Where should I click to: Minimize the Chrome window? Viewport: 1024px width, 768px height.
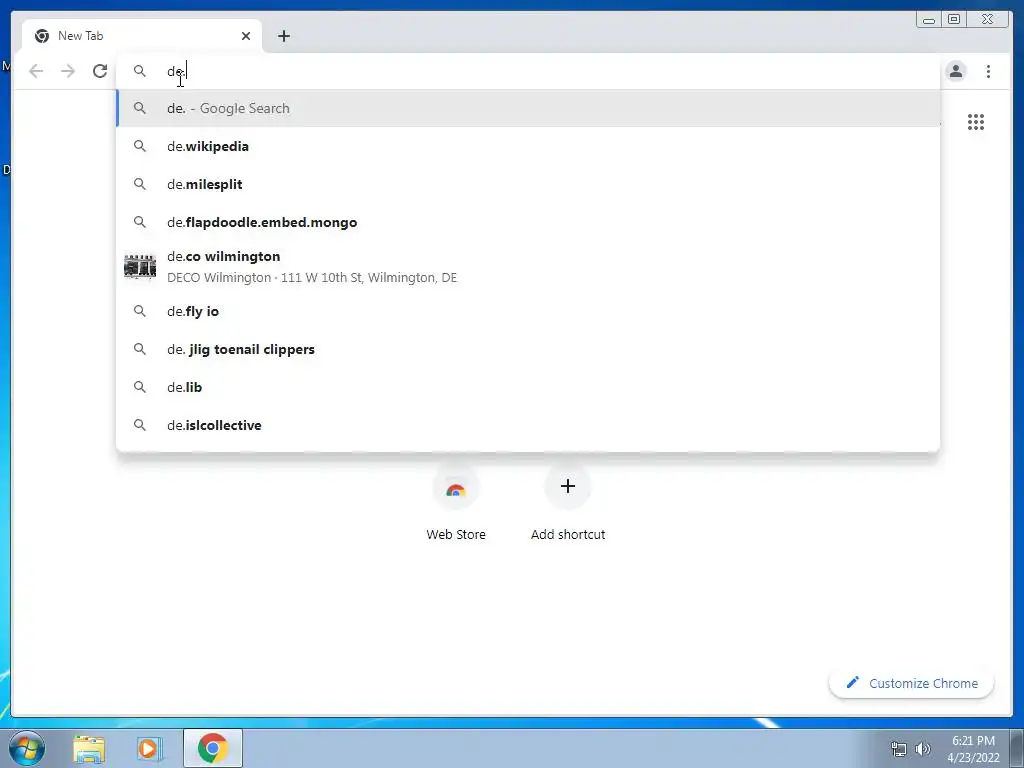click(x=929, y=20)
